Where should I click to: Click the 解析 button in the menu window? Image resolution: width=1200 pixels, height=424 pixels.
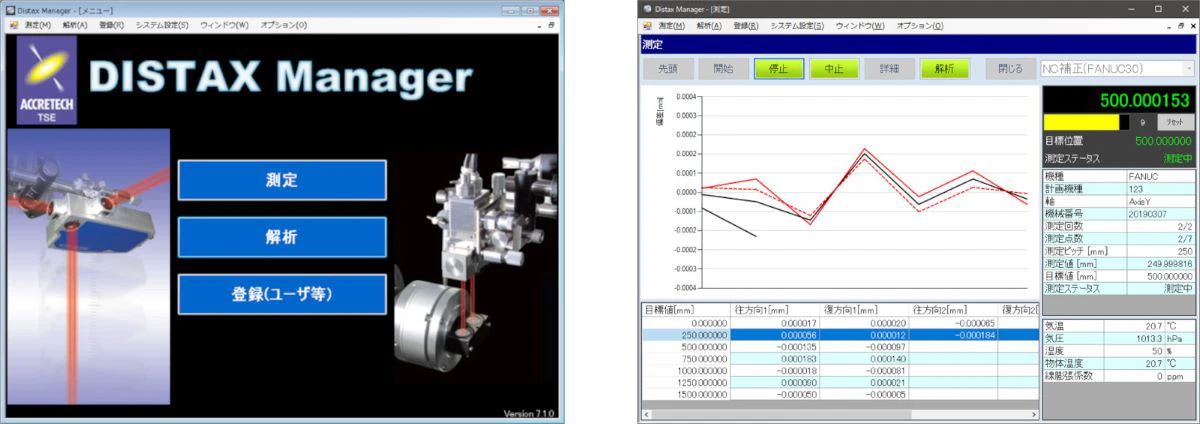pyautogui.click(x=282, y=237)
